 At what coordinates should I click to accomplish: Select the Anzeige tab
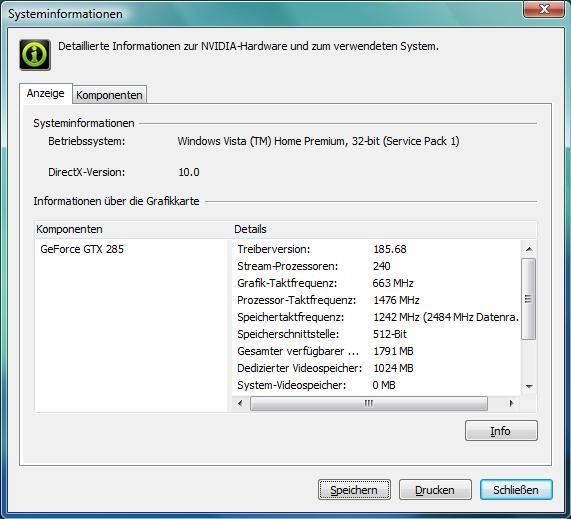point(46,94)
